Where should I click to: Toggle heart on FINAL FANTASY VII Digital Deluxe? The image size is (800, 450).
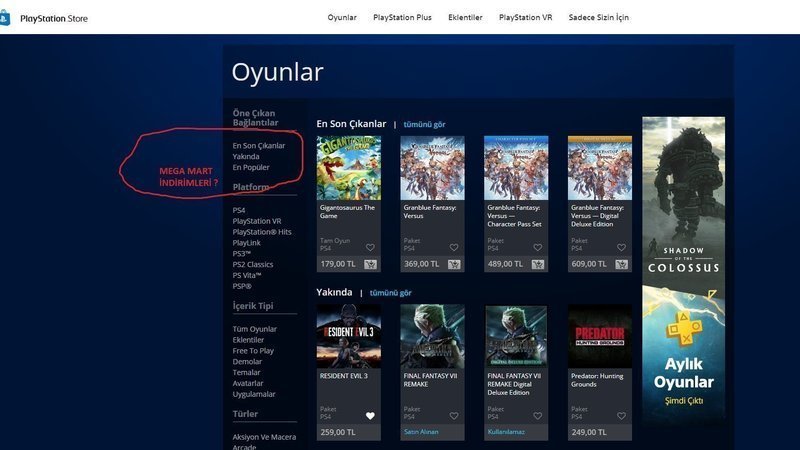click(537, 416)
